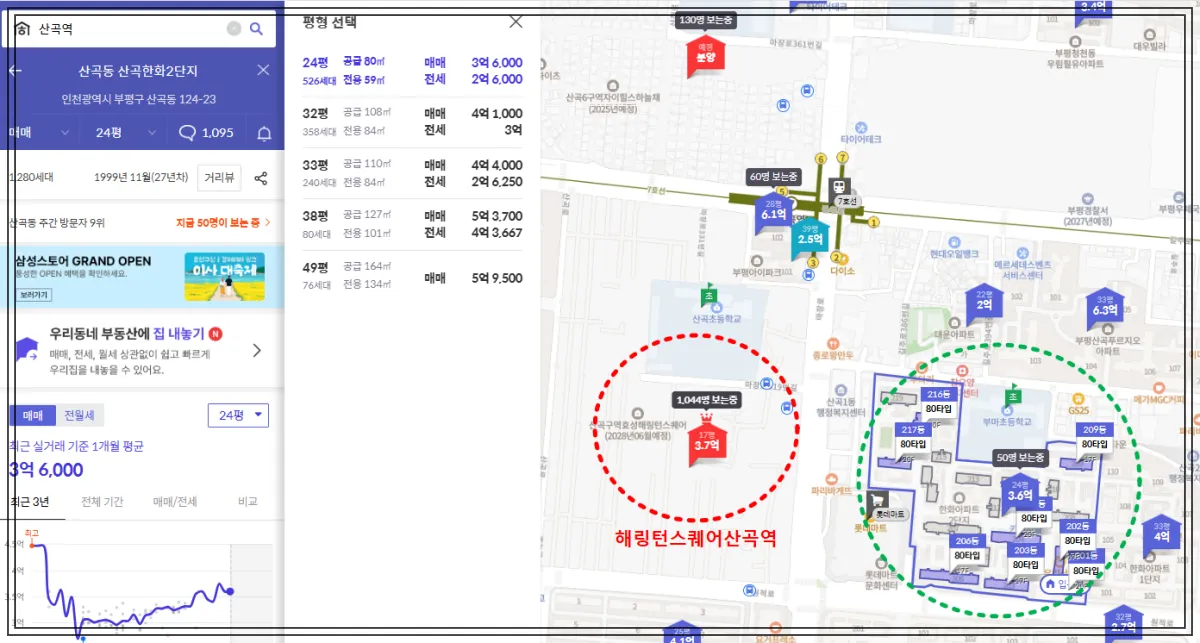The image size is (1200, 643).
Task: Click the bus stop icon near 다이소
Action: pyautogui.click(x=809, y=274)
